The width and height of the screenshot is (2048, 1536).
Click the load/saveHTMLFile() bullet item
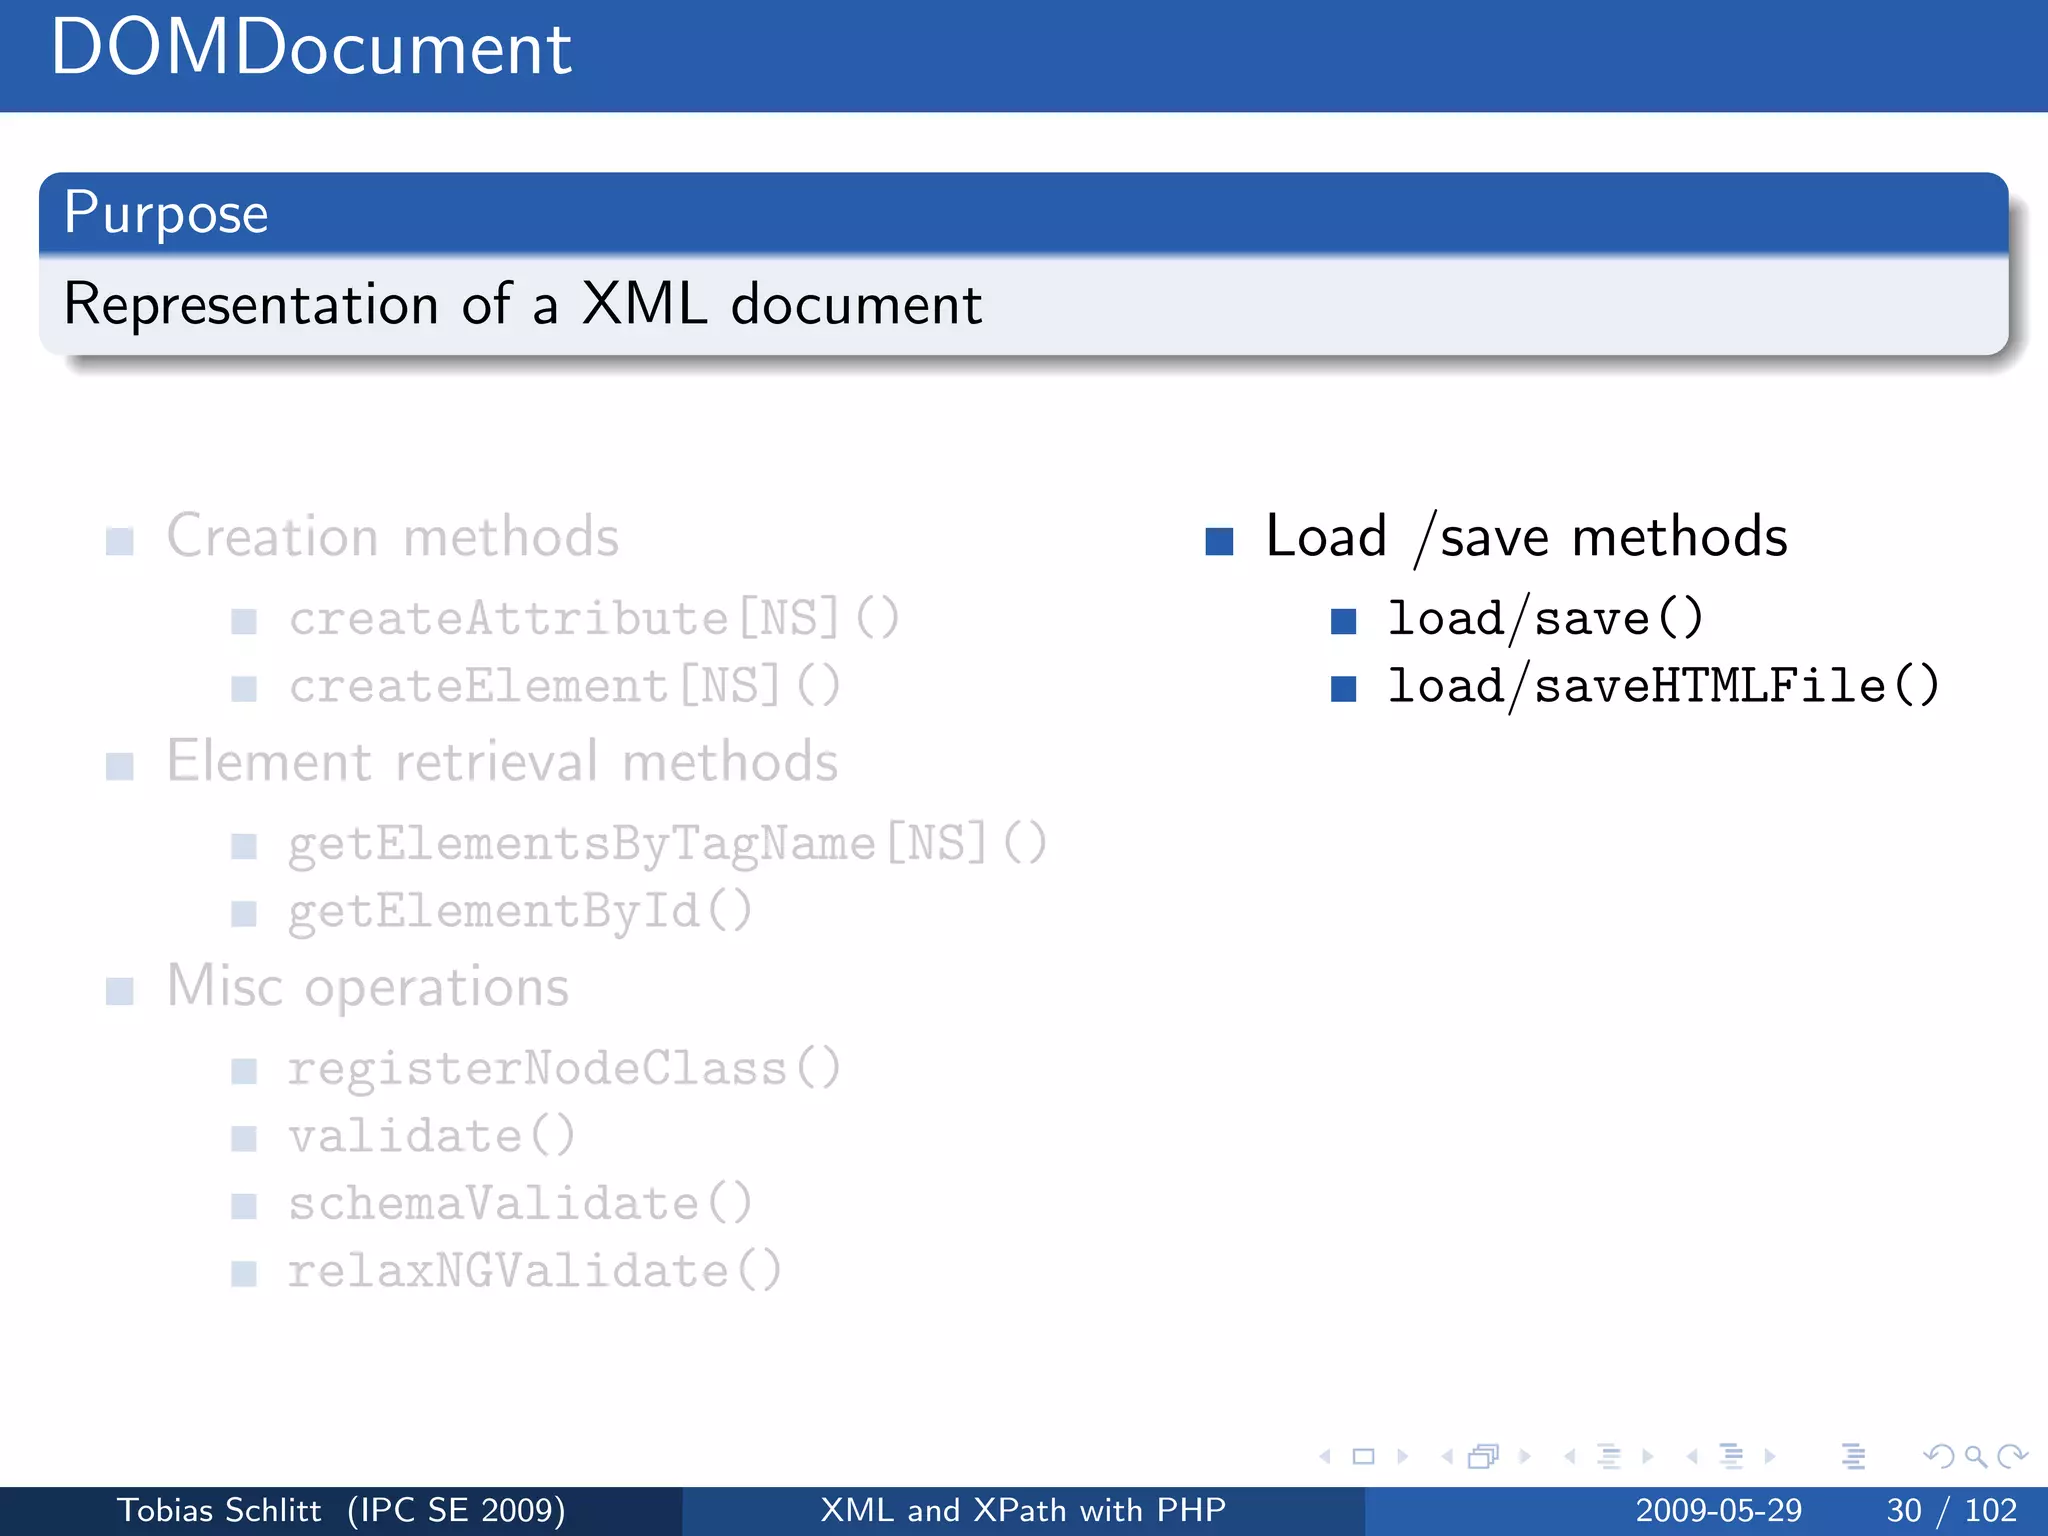coord(1662,686)
